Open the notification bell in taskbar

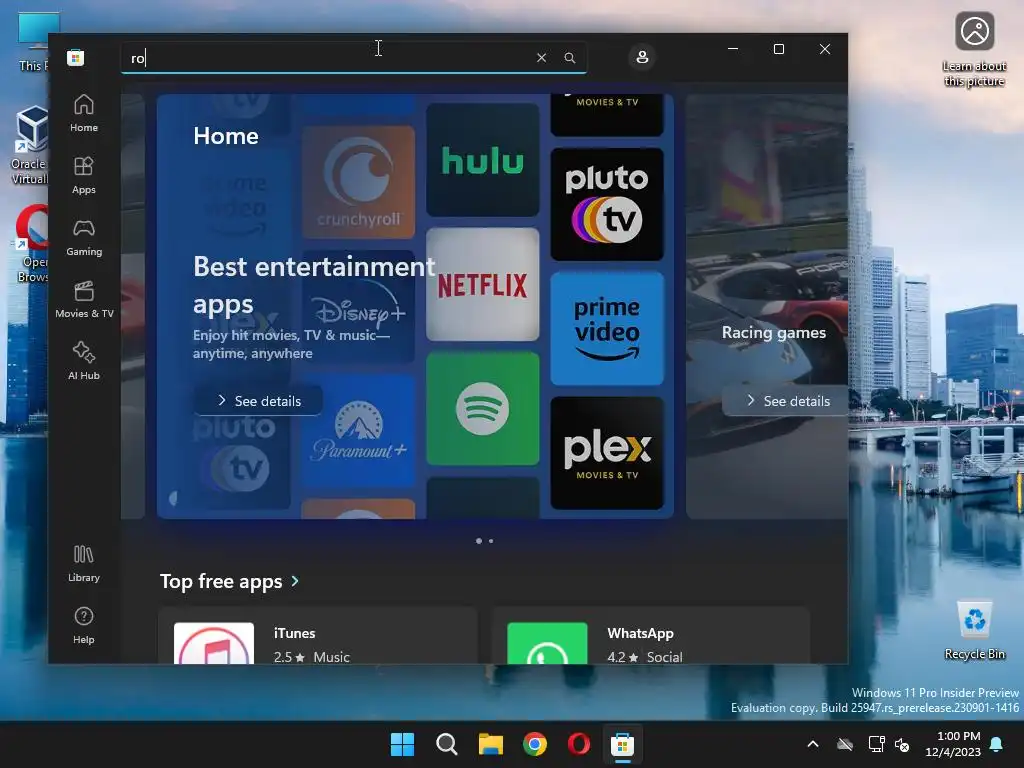(997, 744)
